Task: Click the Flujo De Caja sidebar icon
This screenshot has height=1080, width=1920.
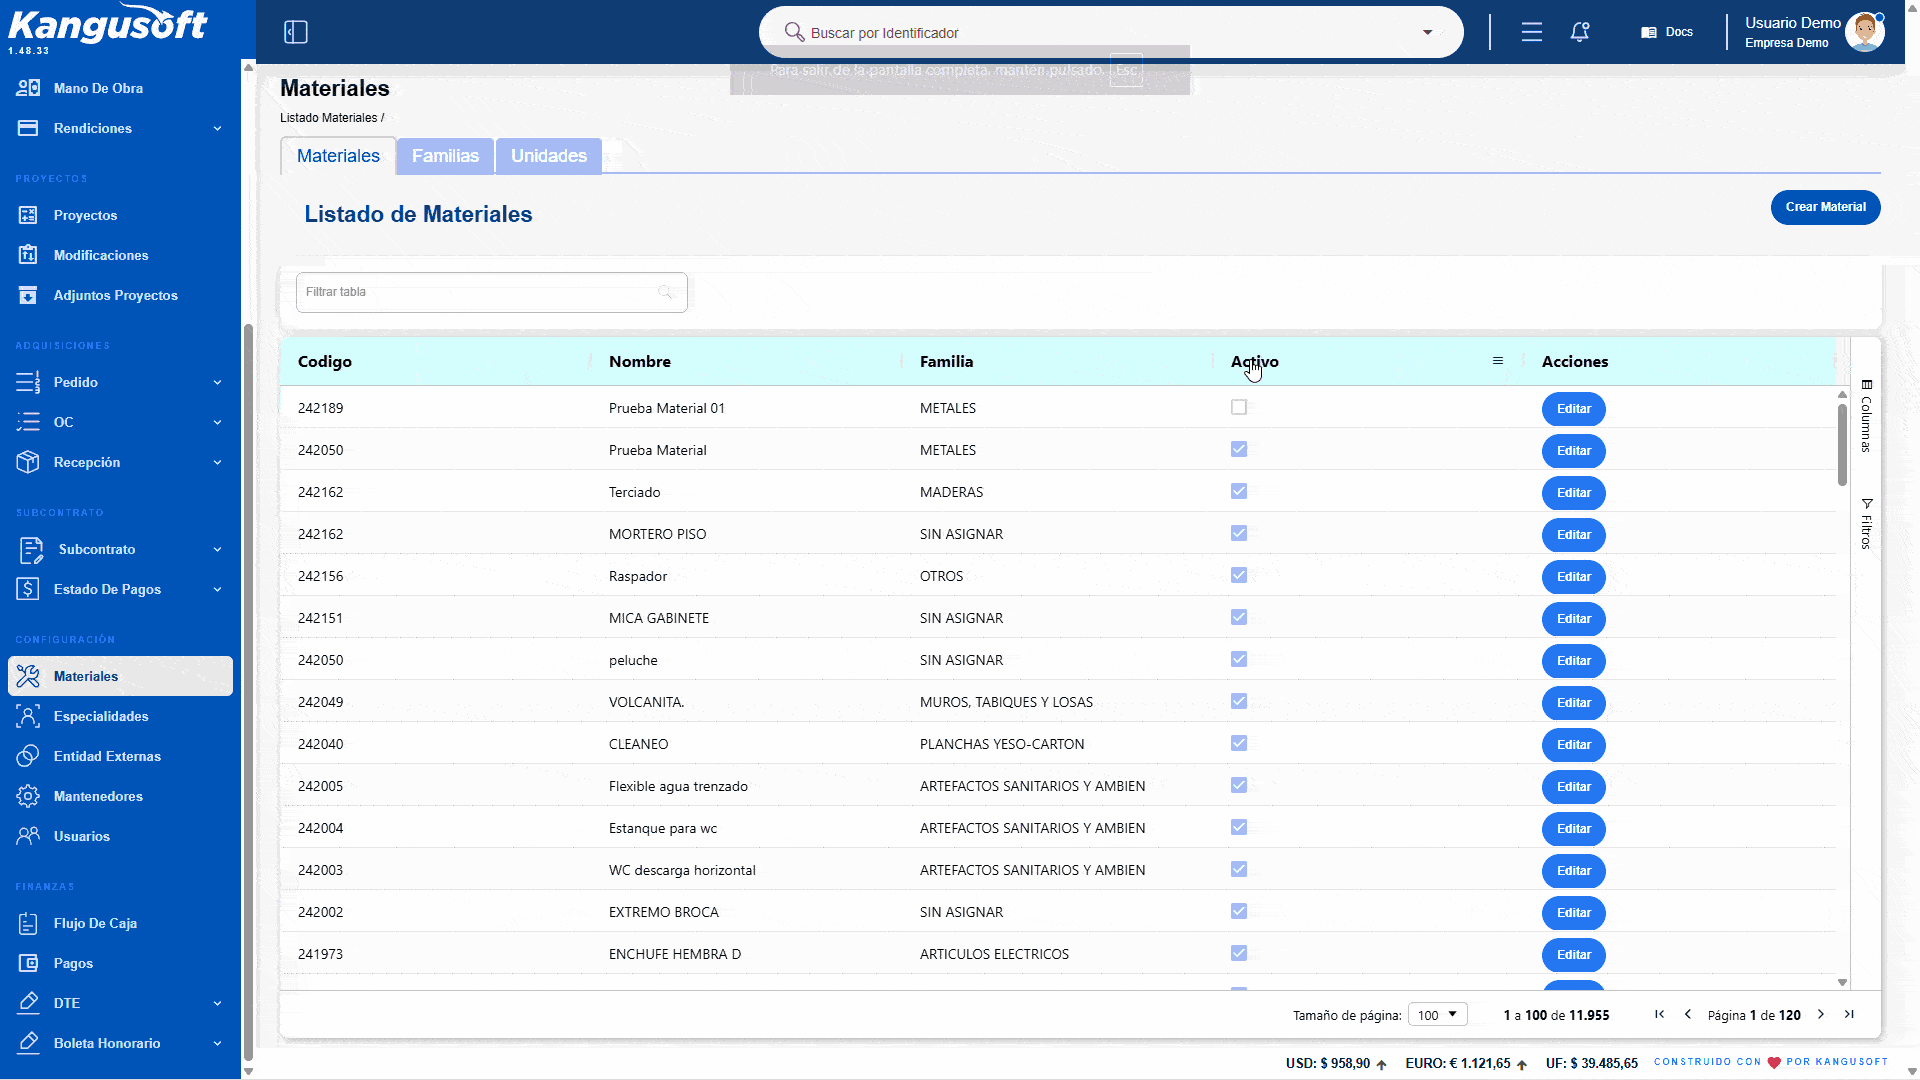Action: [28, 923]
